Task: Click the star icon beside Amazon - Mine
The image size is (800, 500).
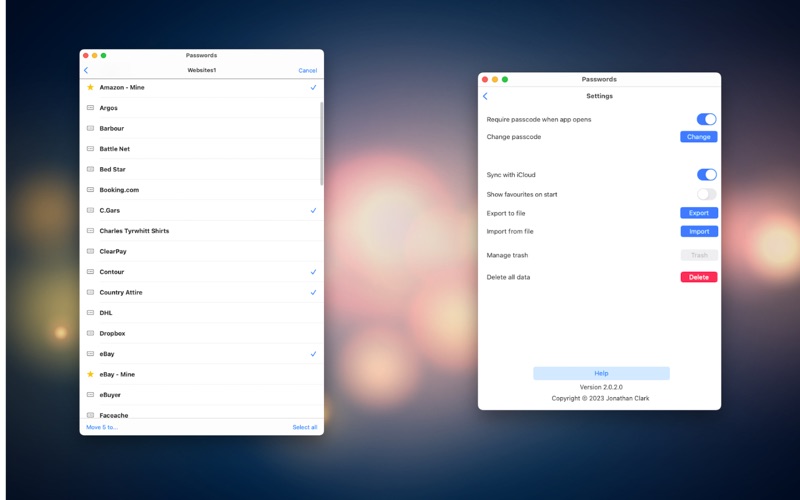Action: (x=90, y=87)
